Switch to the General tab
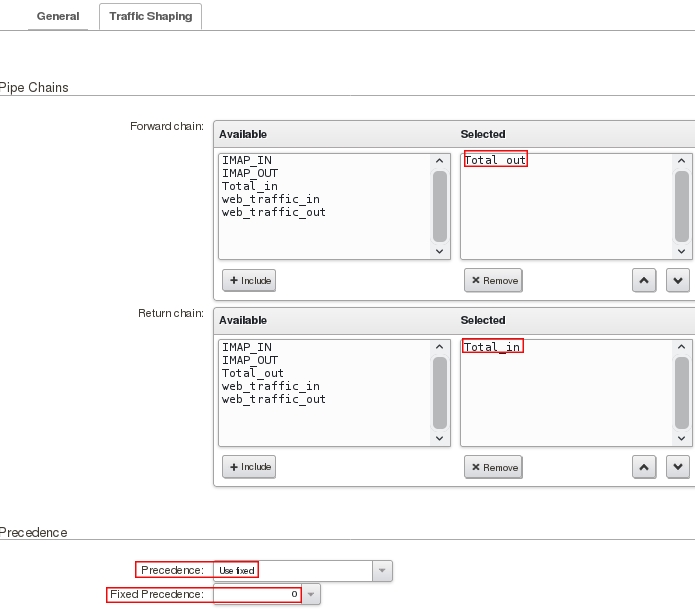 point(58,17)
